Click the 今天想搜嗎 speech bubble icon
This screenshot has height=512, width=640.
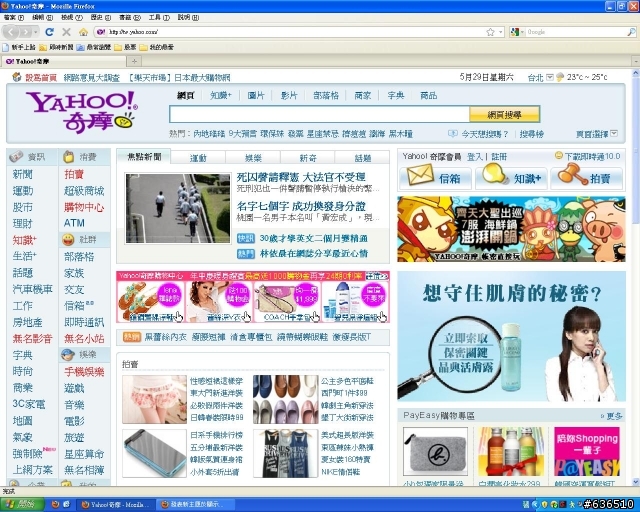453,134
